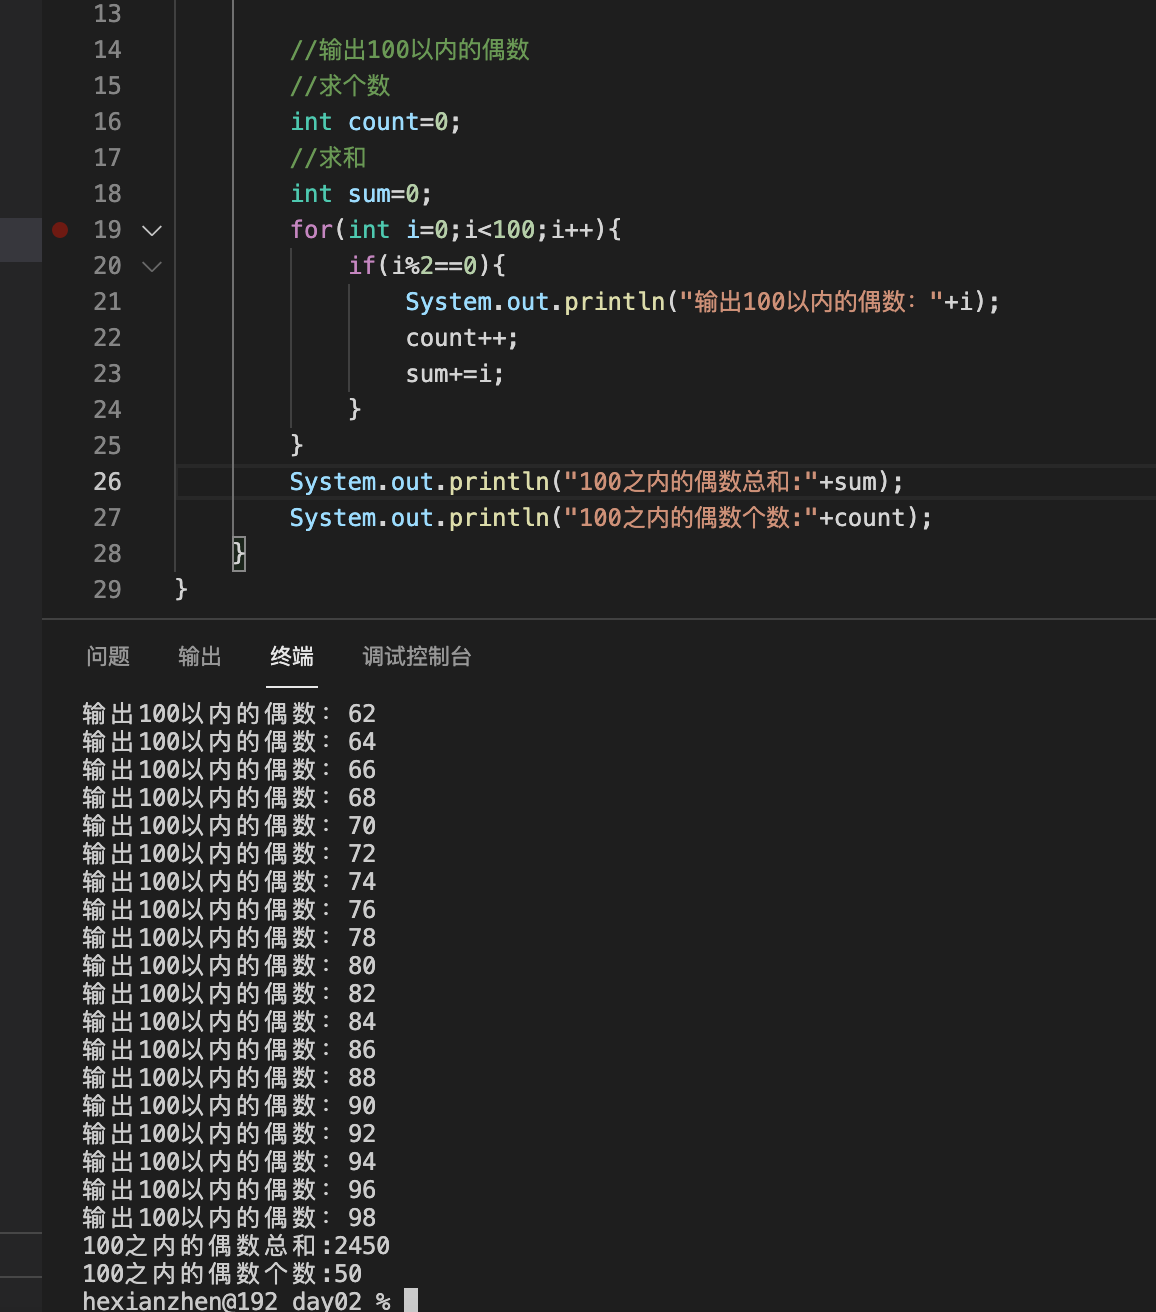The width and height of the screenshot is (1156, 1312).
Task: Click the breakpoint gutter beside line 20
Action: pyautogui.click(x=60, y=266)
